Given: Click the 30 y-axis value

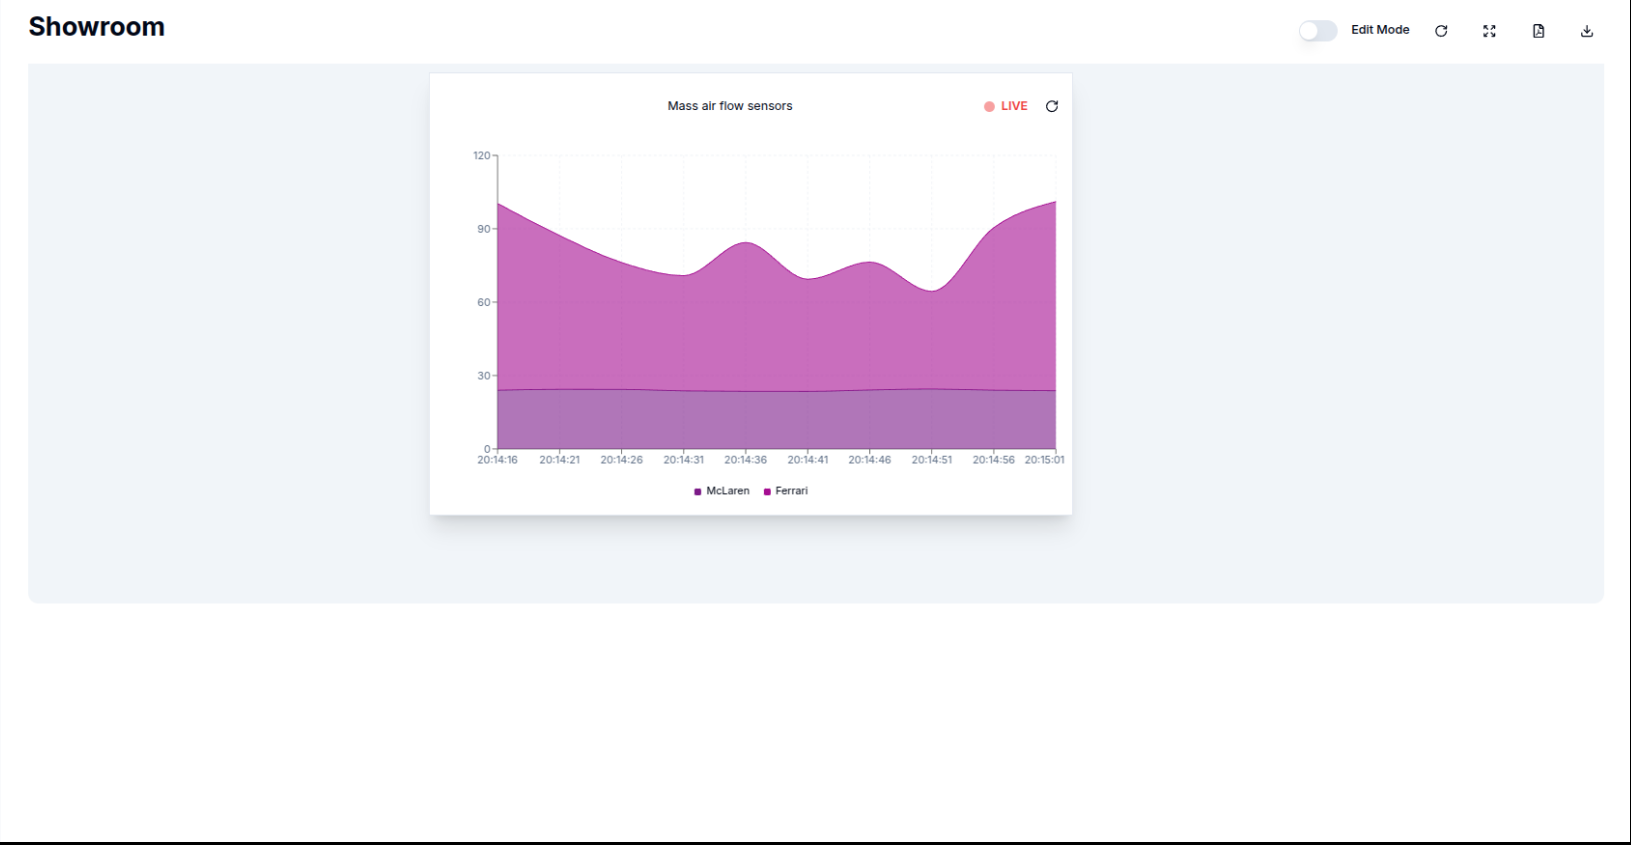Looking at the screenshot, I should click(484, 376).
